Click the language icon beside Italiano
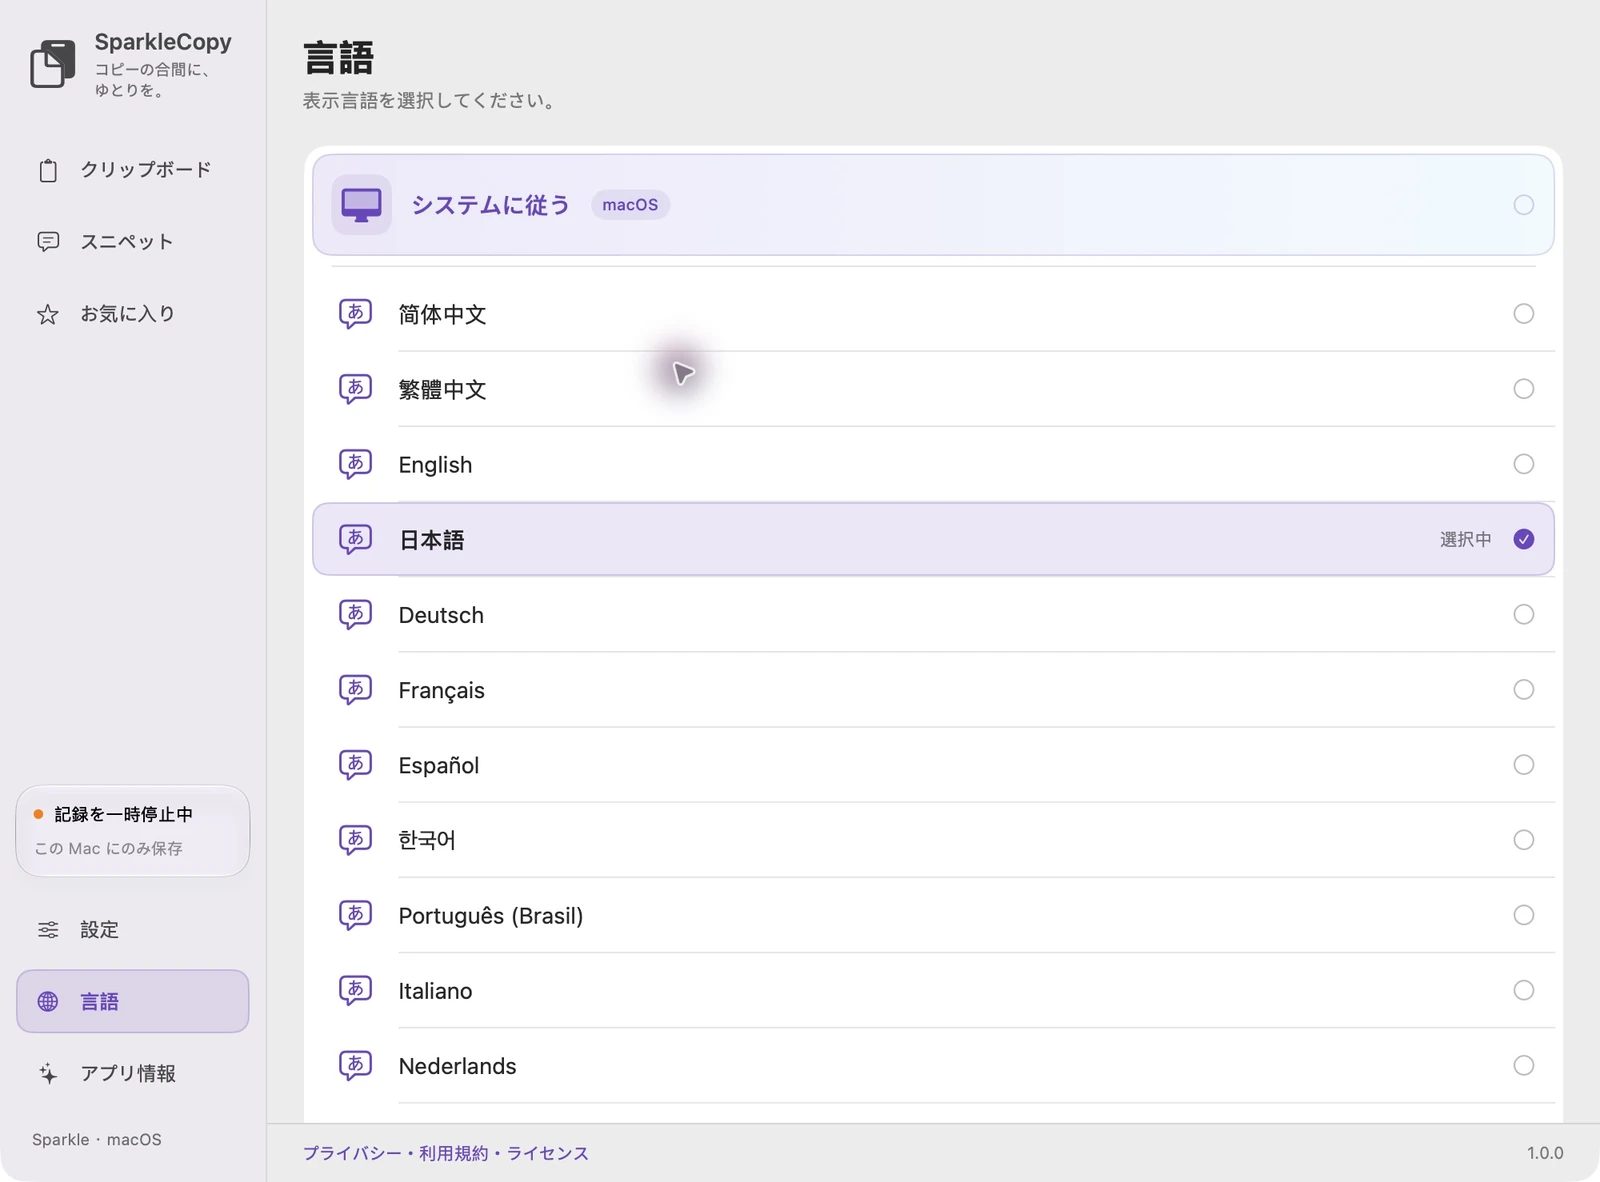The width and height of the screenshot is (1600, 1182). click(355, 990)
